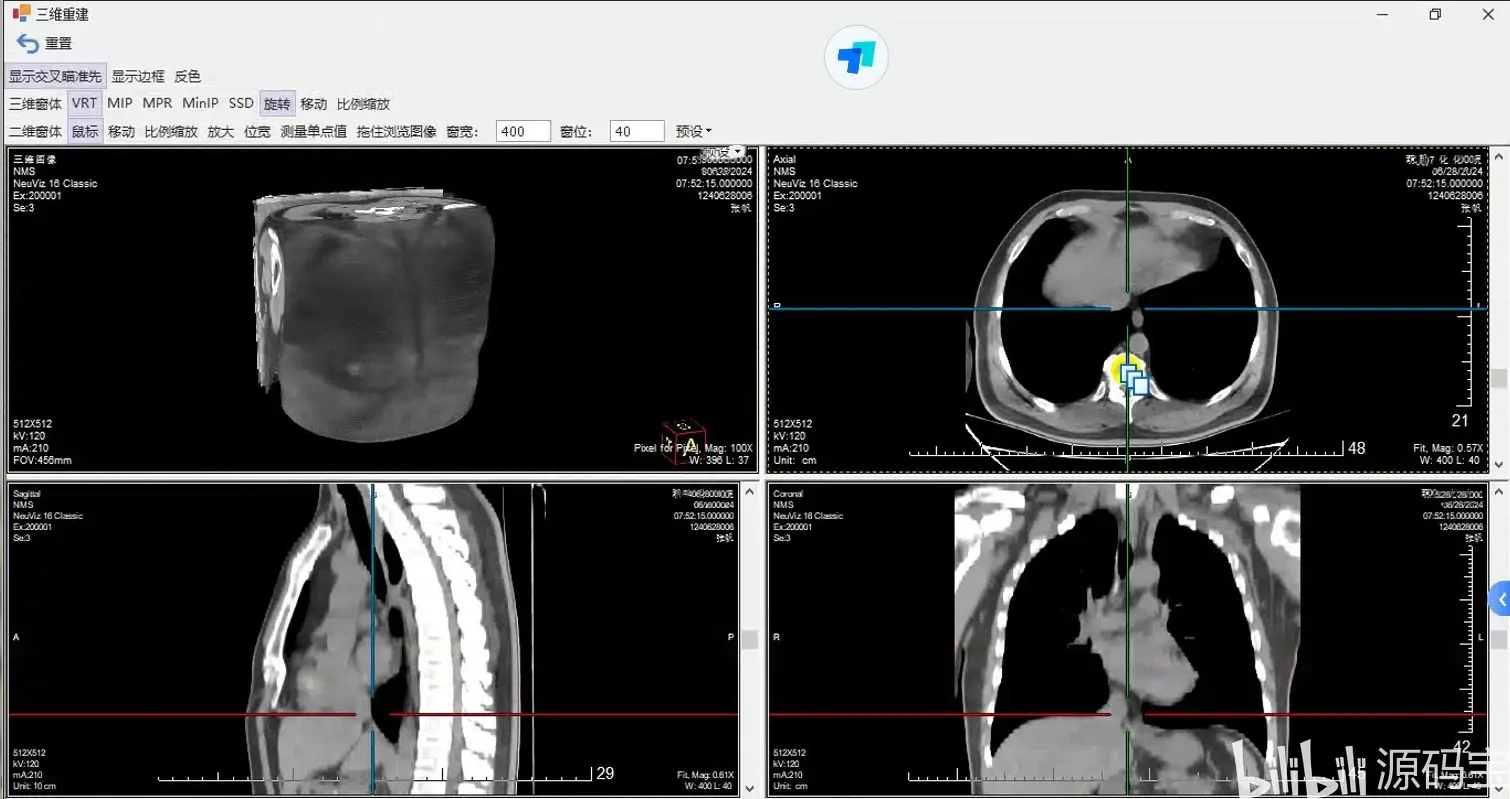Restore down the 三维重建 window
1510x799 pixels.
tap(1435, 15)
